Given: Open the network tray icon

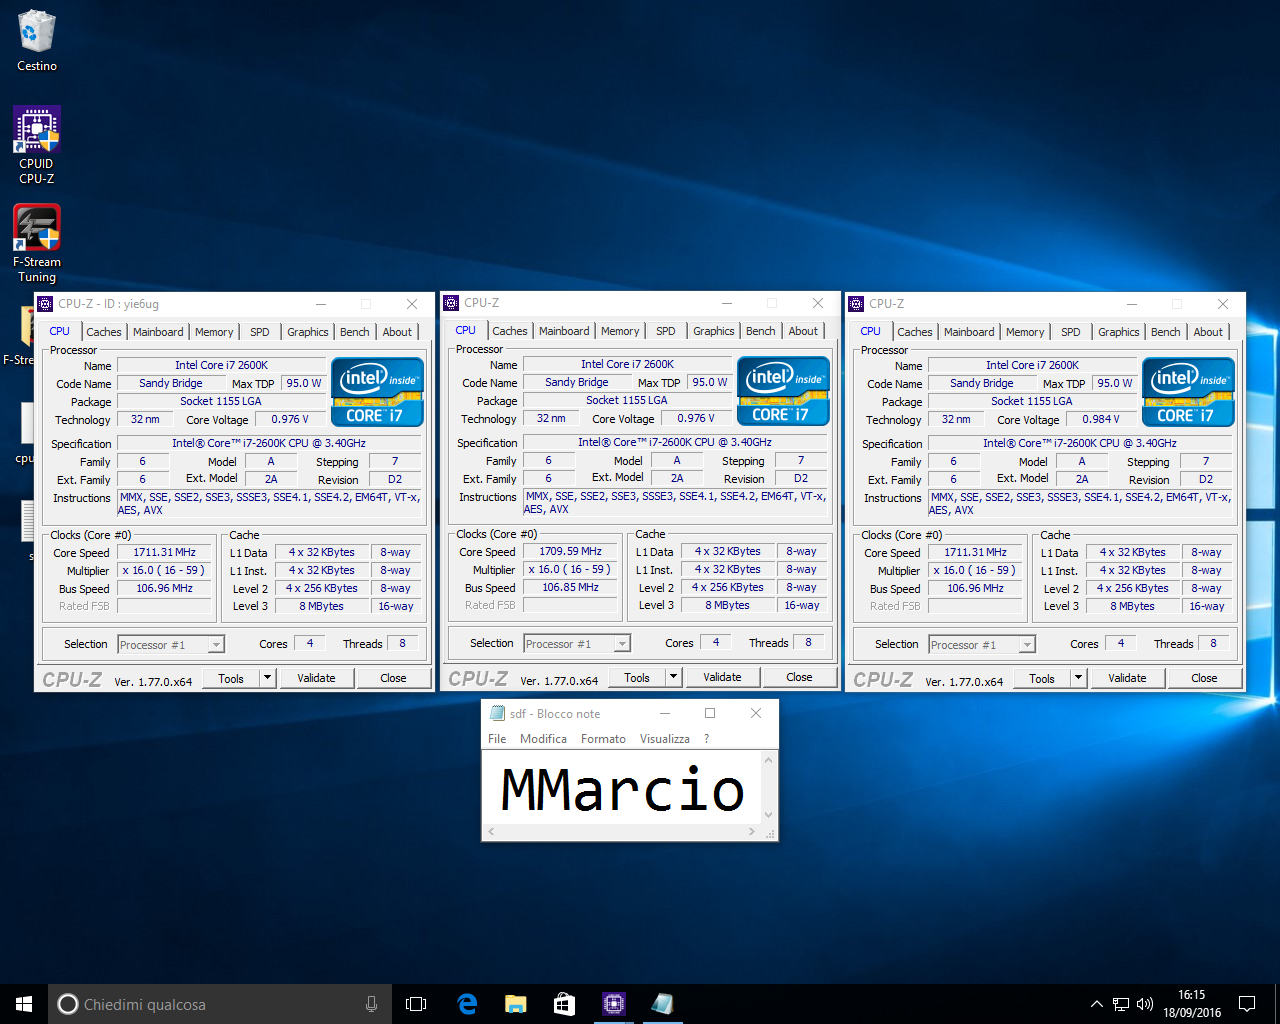Looking at the screenshot, I should (1121, 1004).
